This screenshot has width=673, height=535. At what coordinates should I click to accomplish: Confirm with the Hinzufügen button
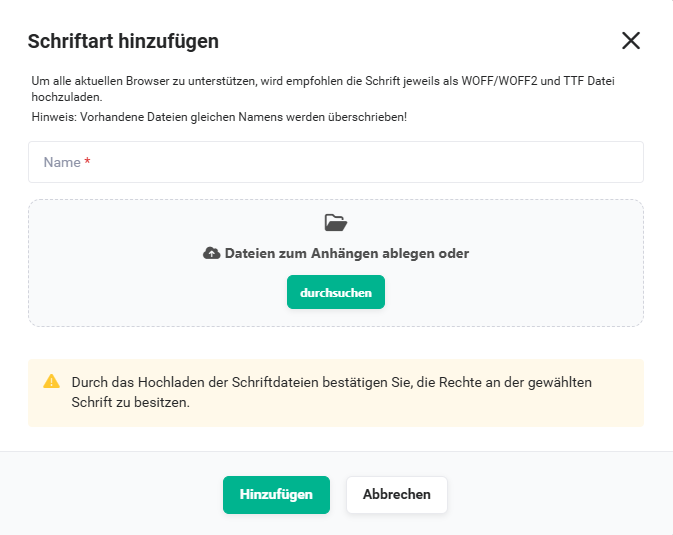[276, 495]
